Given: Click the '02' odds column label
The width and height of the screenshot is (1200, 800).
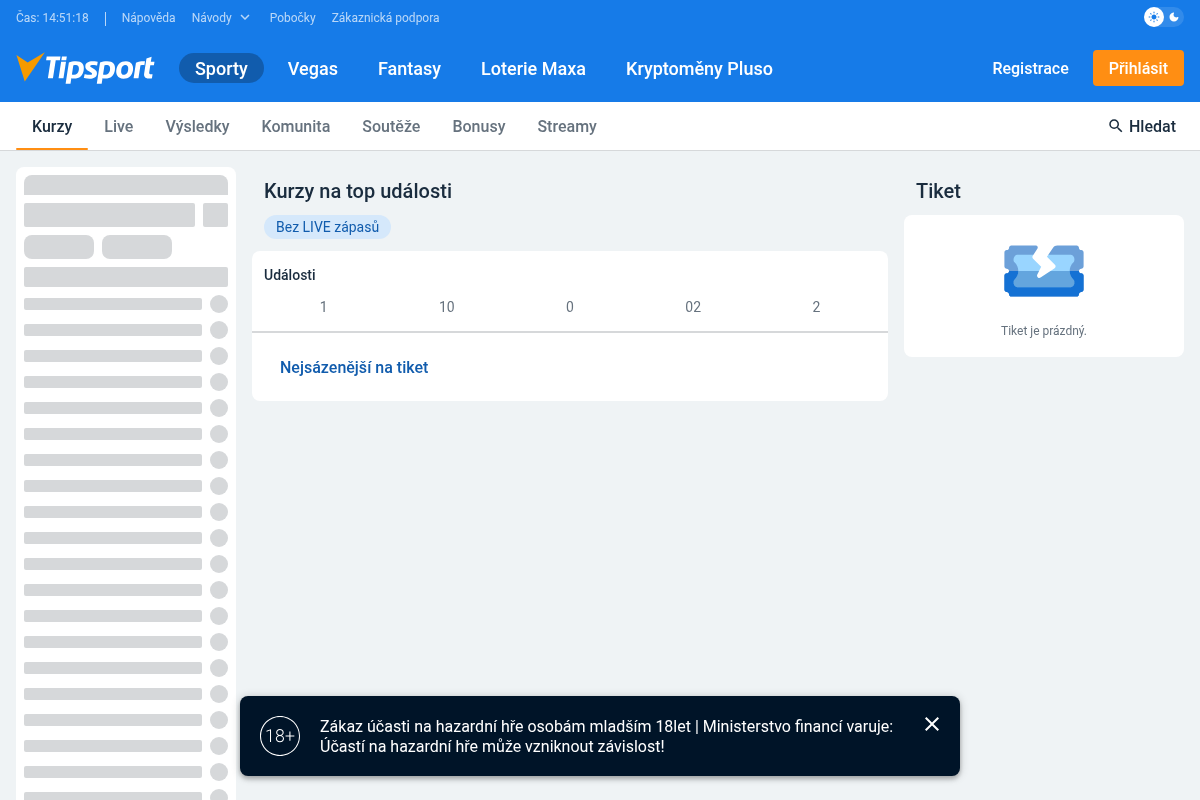Looking at the screenshot, I should point(693,307).
